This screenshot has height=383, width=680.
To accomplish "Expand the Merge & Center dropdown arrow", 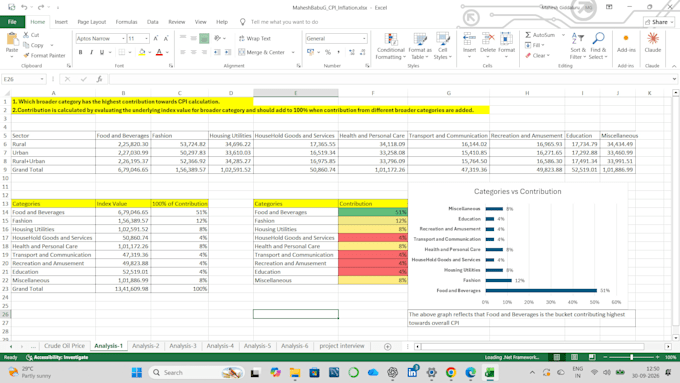I will (x=293, y=52).
